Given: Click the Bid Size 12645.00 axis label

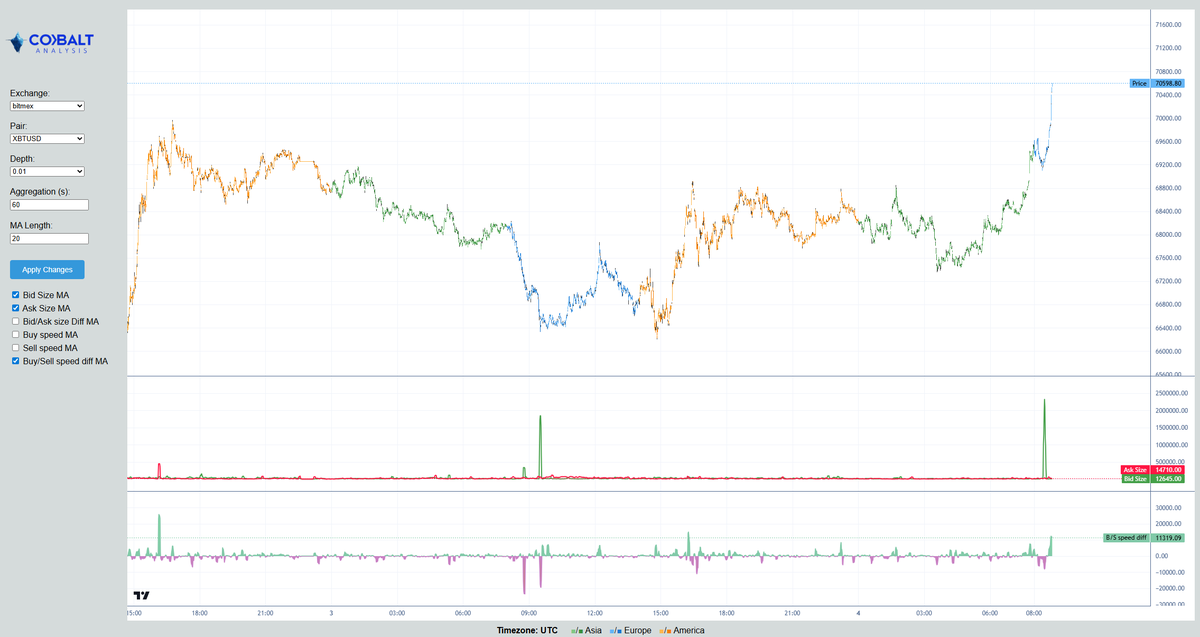Looking at the screenshot, I should 1154,478.
